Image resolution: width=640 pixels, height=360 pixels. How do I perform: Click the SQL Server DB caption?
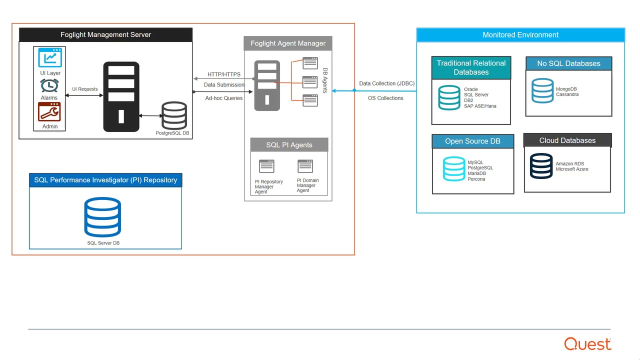pos(103,243)
